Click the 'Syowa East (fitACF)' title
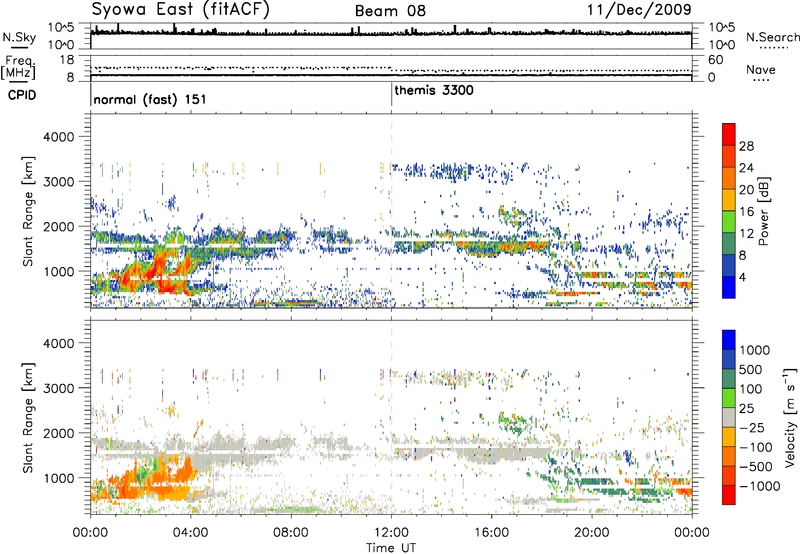The height and width of the screenshot is (554, 800). tap(181, 10)
